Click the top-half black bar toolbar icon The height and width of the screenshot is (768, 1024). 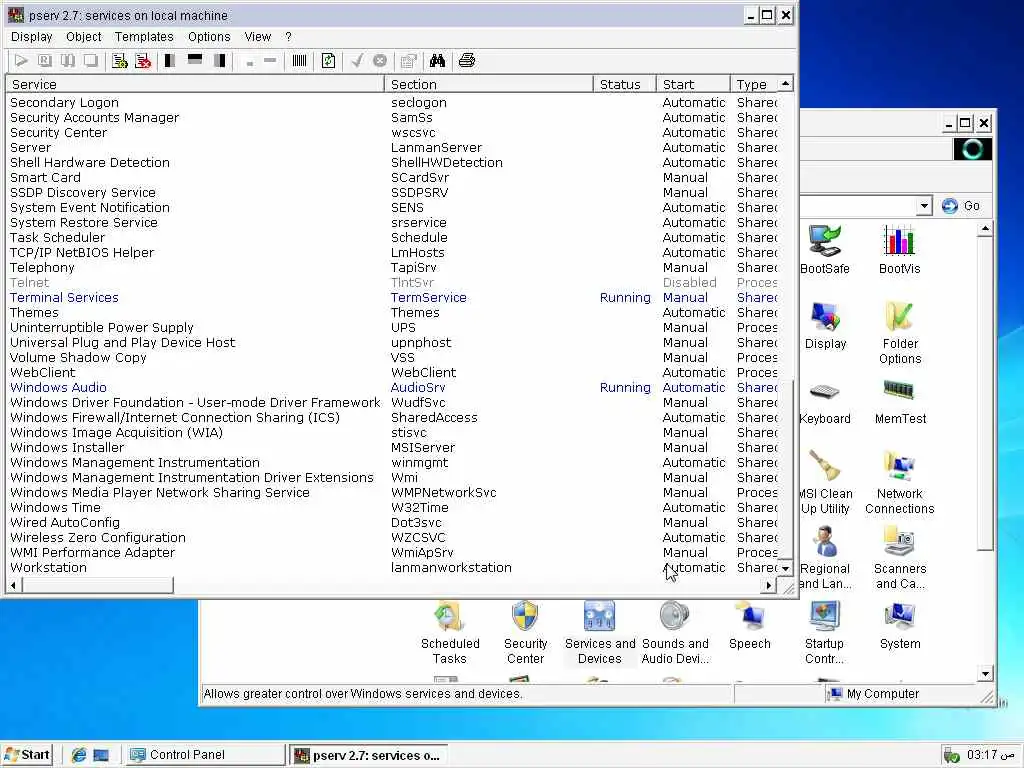195,61
